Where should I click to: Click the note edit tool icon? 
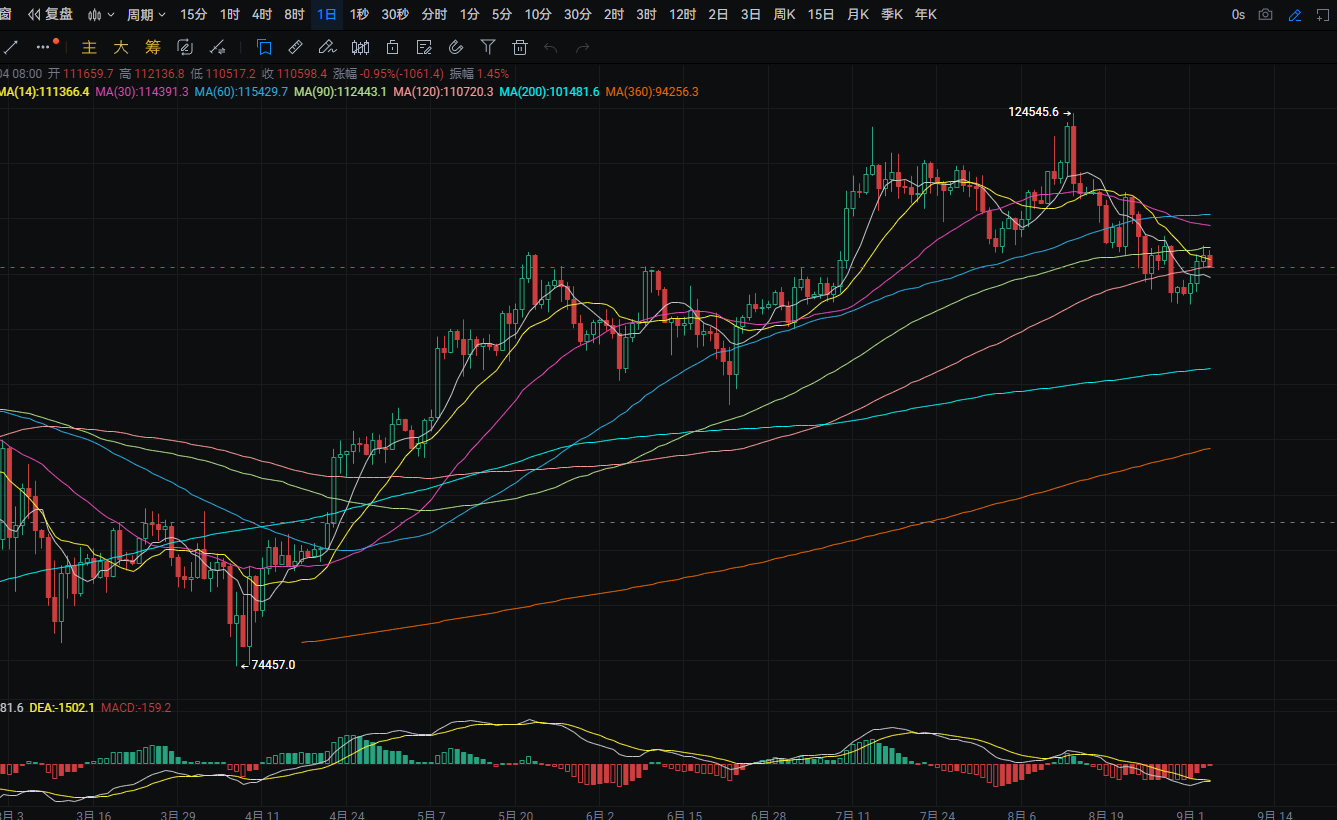[x=424, y=47]
